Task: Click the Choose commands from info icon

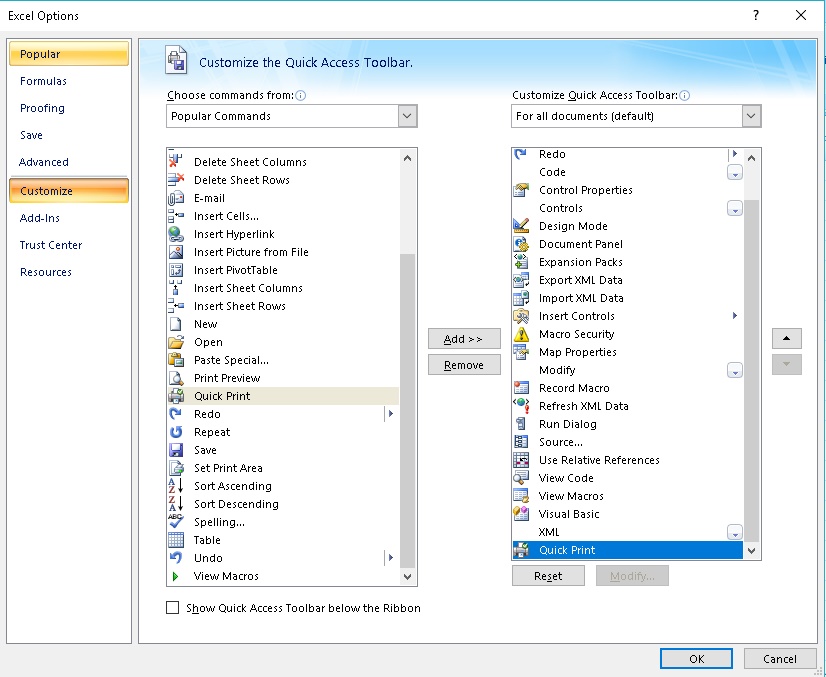Action: point(300,95)
